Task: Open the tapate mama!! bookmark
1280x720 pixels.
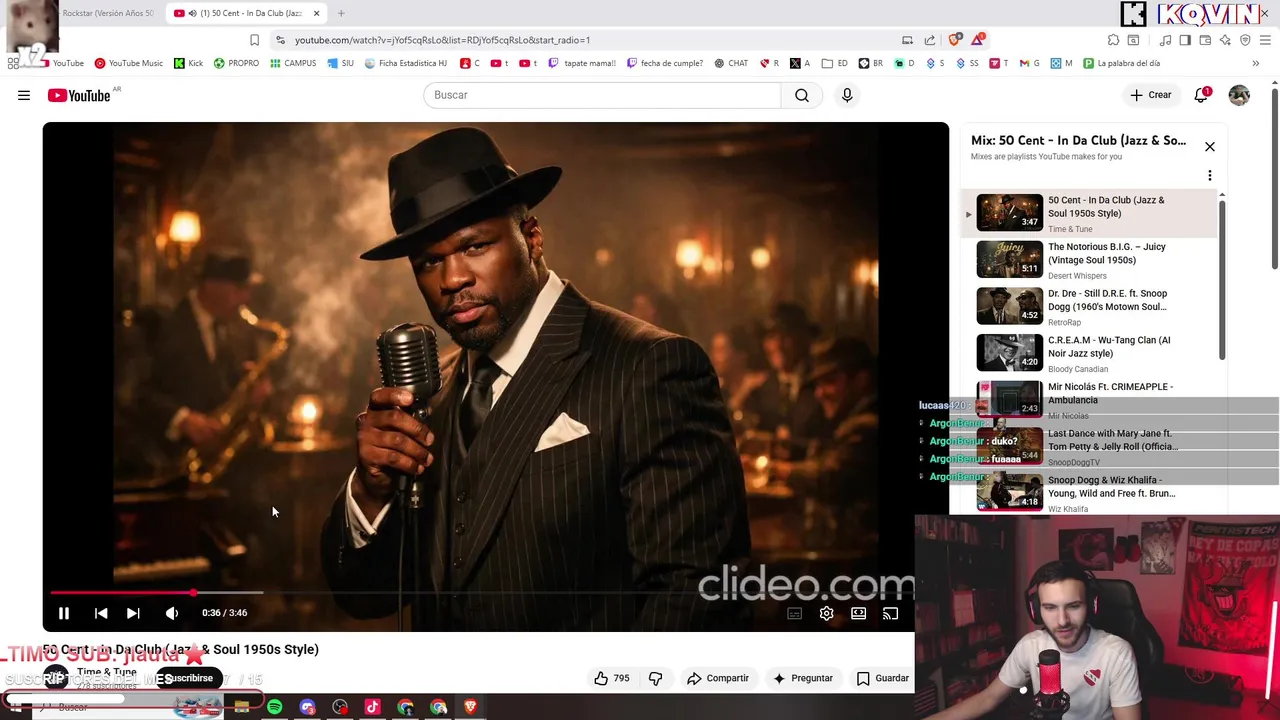Action: pos(582,63)
